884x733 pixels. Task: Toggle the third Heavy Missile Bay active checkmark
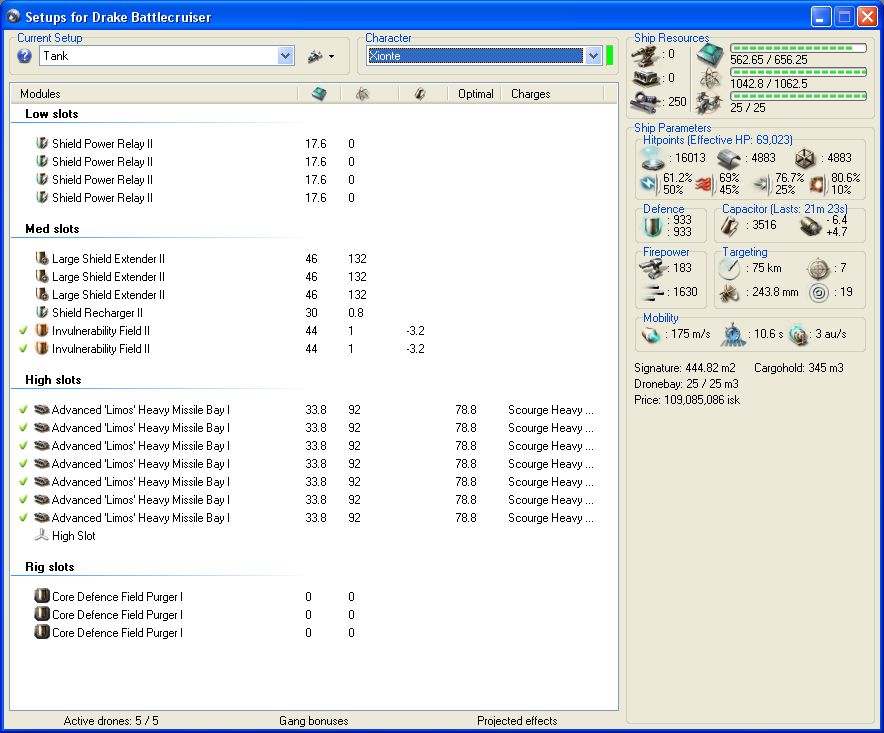click(x=23, y=446)
